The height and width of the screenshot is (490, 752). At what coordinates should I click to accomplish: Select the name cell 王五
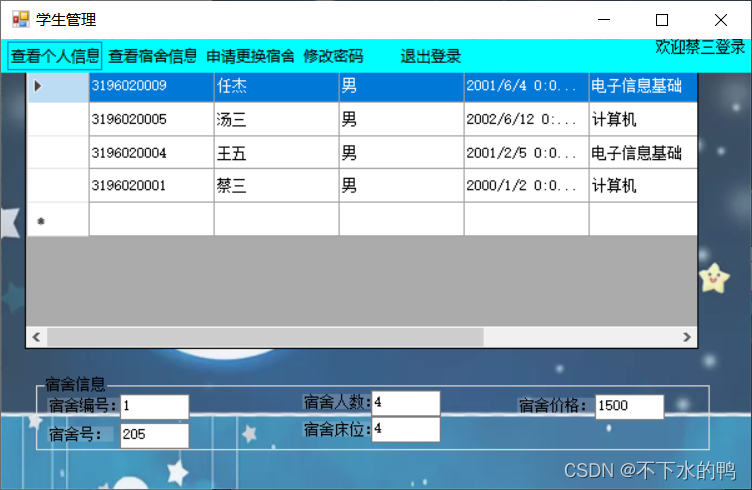275,153
